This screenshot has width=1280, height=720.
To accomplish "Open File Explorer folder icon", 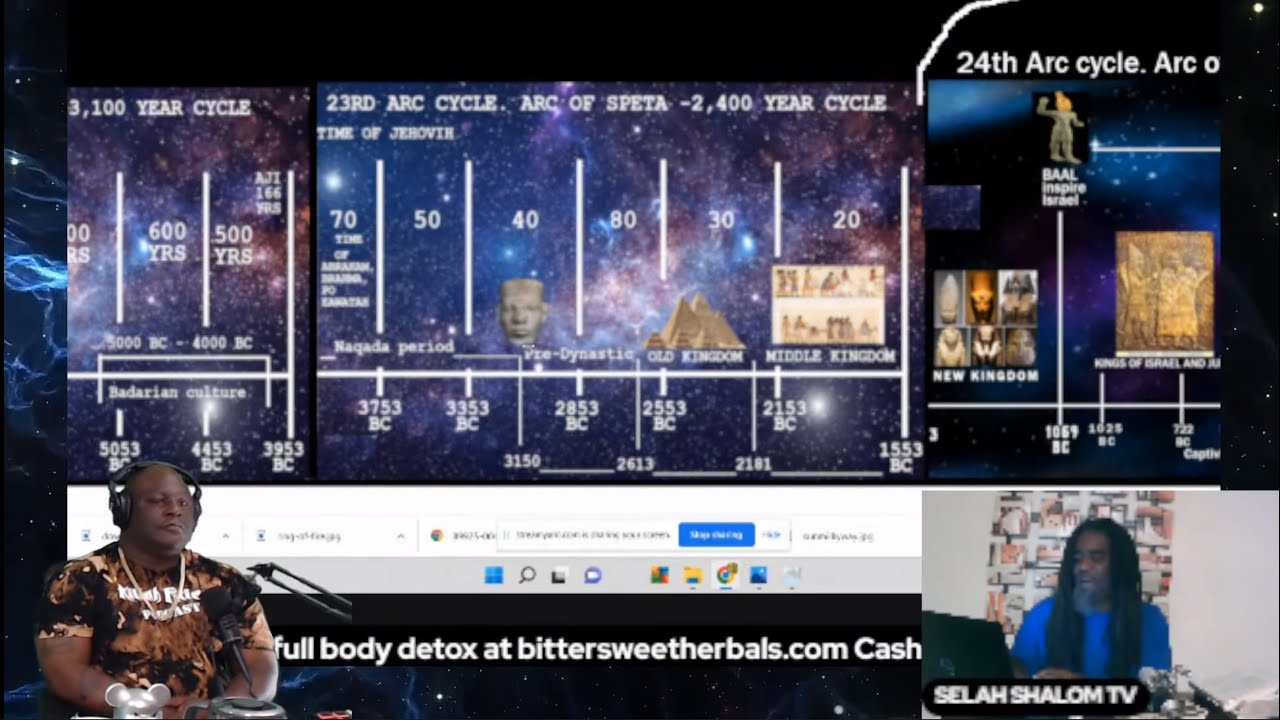I will coord(692,575).
